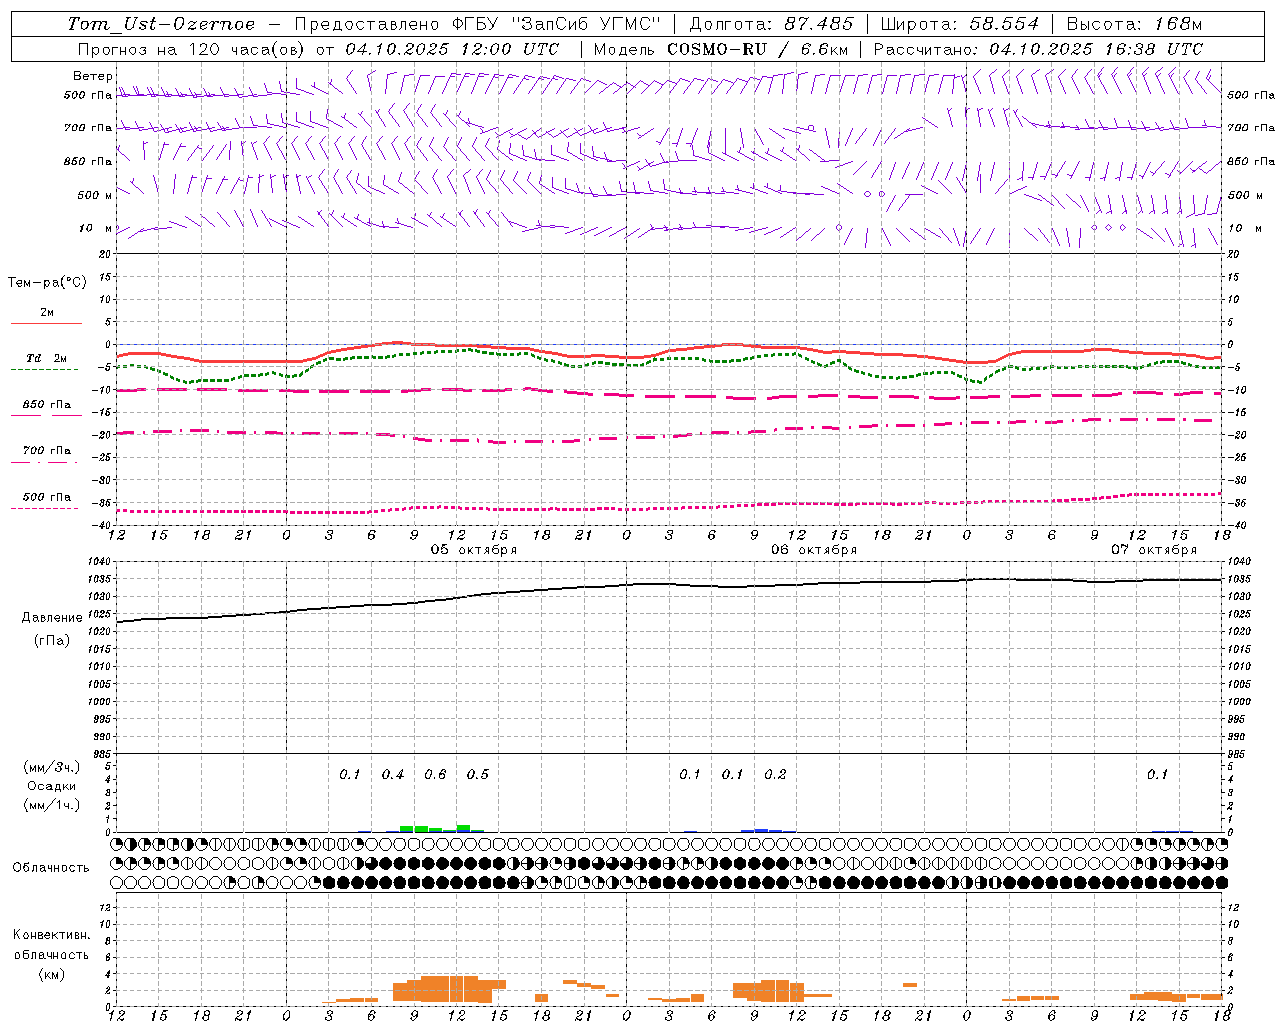
Task: Click the 0.5 precipitation value
Action: coord(478,775)
